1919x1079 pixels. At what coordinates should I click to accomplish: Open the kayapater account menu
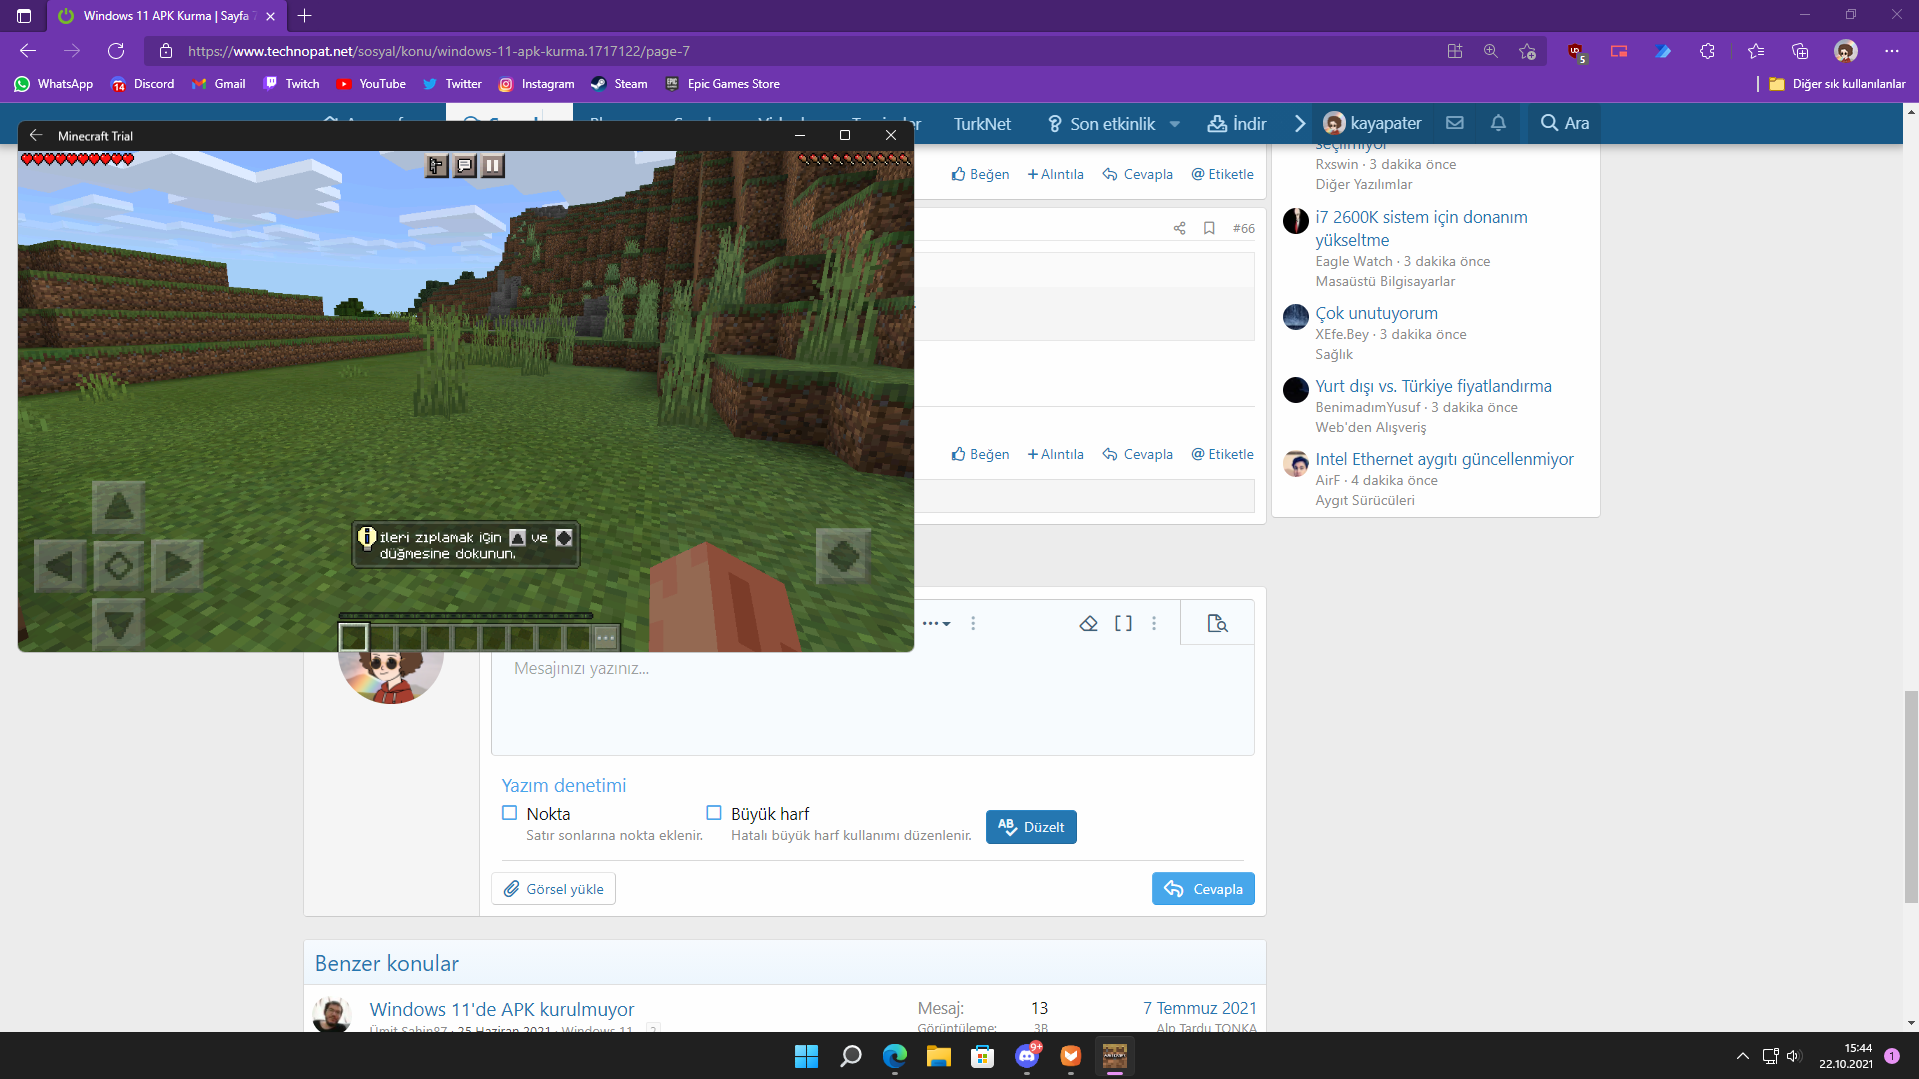tap(1372, 123)
